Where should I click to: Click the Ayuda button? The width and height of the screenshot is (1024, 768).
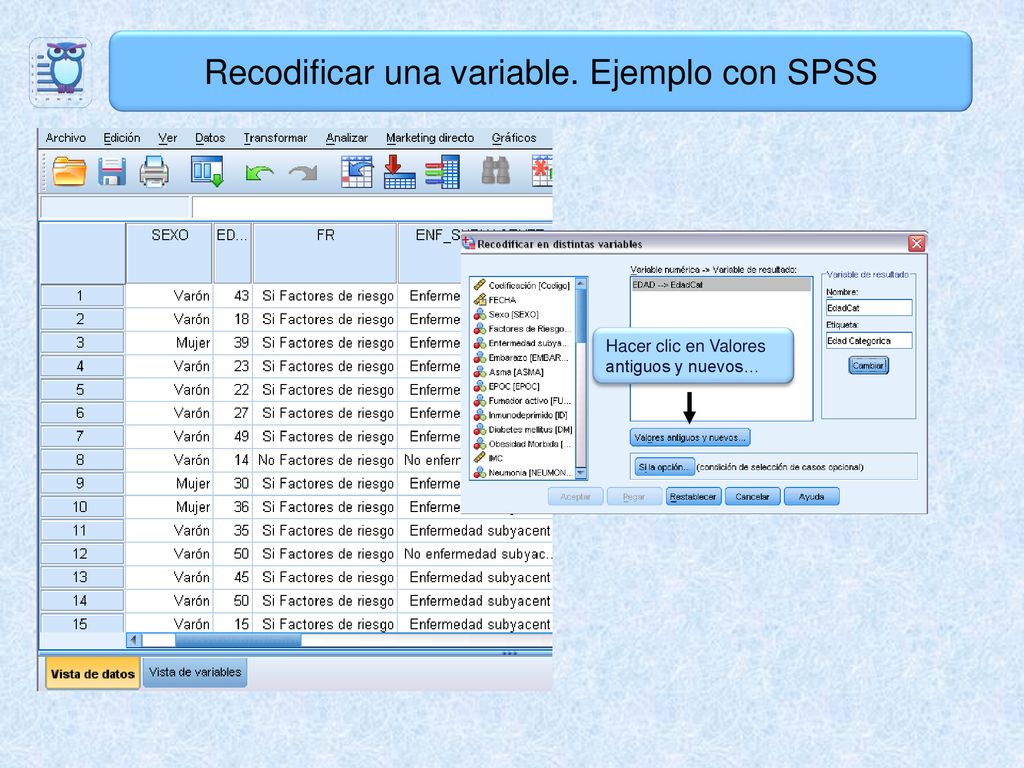pyautogui.click(x=811, y=497)
